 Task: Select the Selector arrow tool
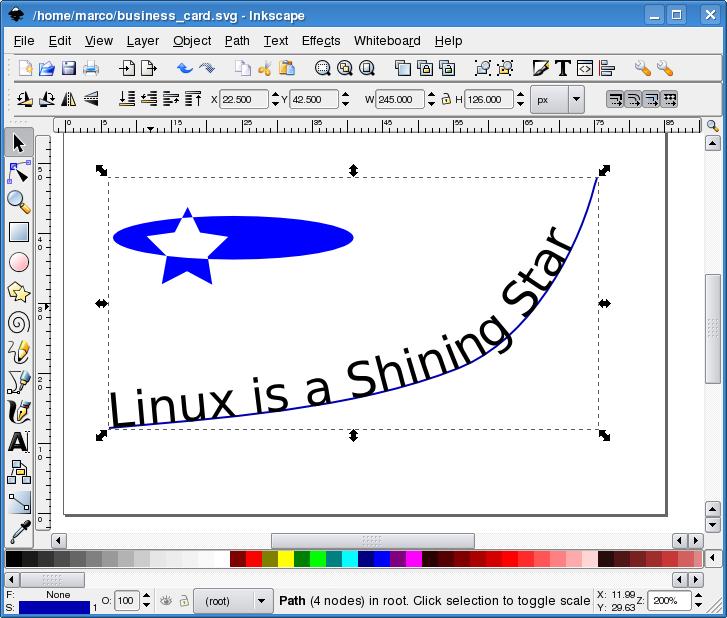click(x=19, y=143)
